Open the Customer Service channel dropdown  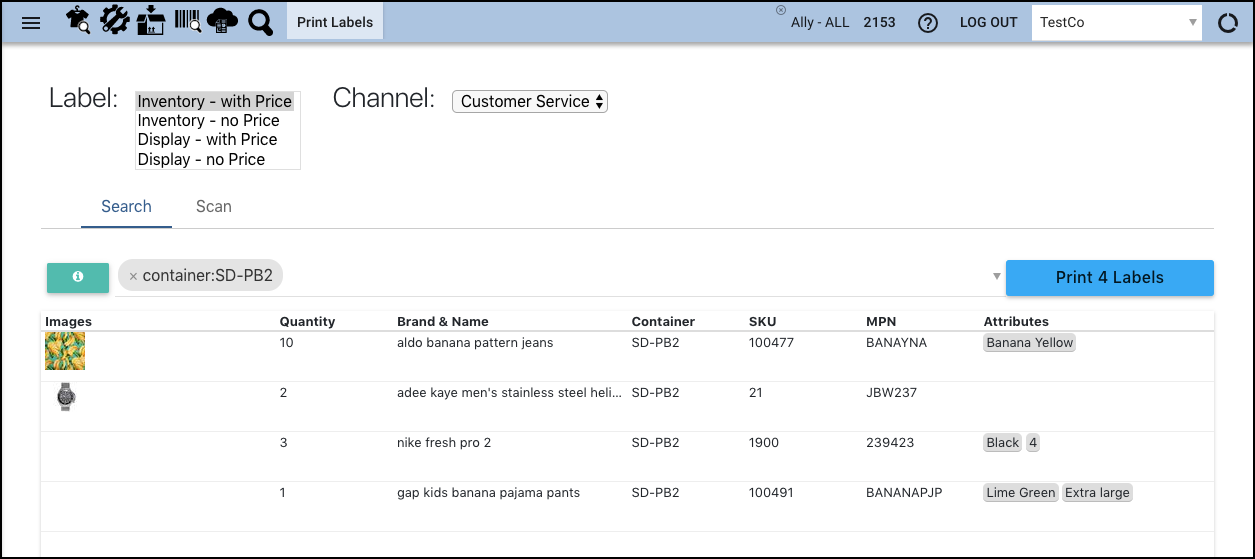click(x=530, y=101)
